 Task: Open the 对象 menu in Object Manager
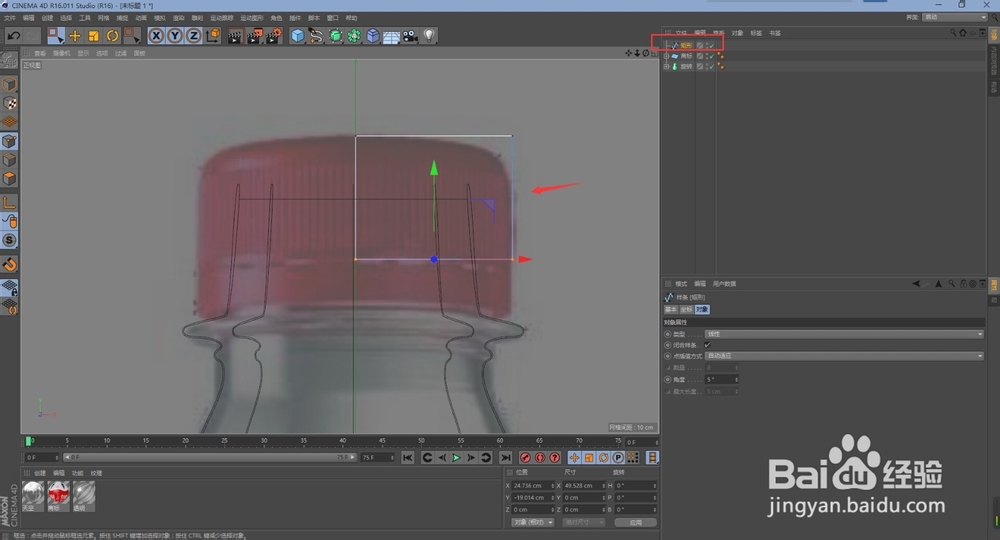[737, 33]
